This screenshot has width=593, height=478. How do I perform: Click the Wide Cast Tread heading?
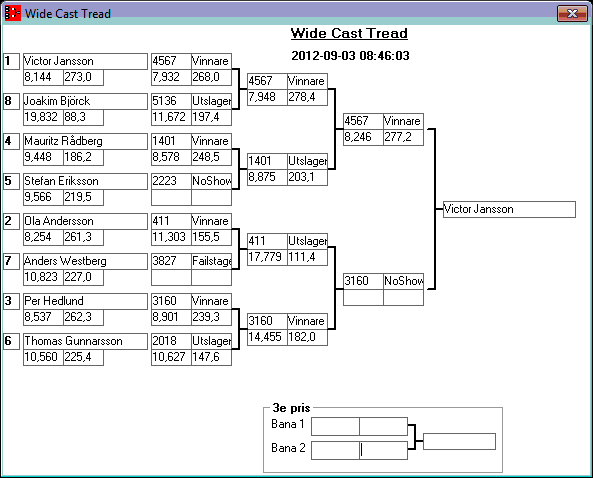point(349,33)
